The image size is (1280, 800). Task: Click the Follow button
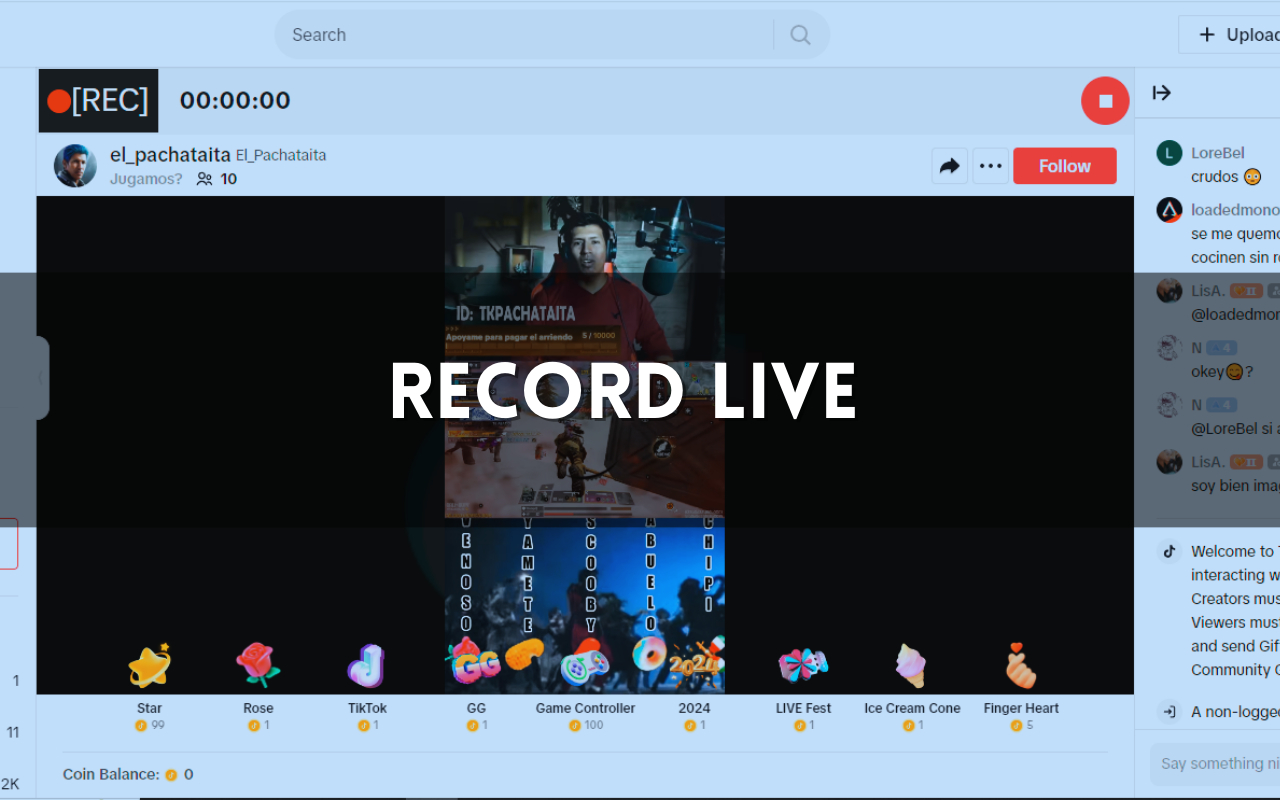tap(1064, 166)
